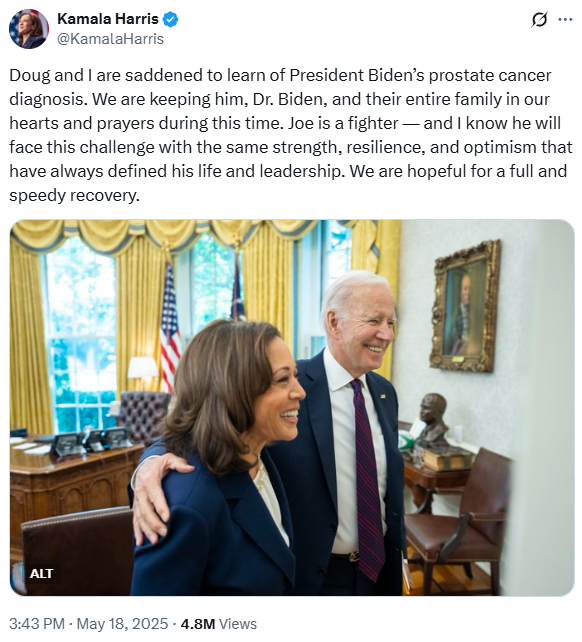Open Kamala Harris's profile avatar

tap(29, 29)
